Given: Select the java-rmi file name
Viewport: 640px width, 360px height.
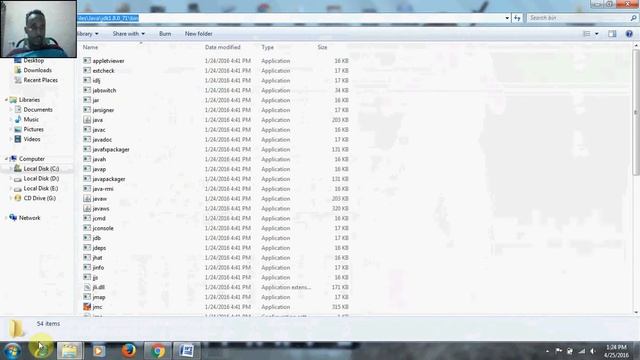Looking at the screenshot, I should 103,189.
